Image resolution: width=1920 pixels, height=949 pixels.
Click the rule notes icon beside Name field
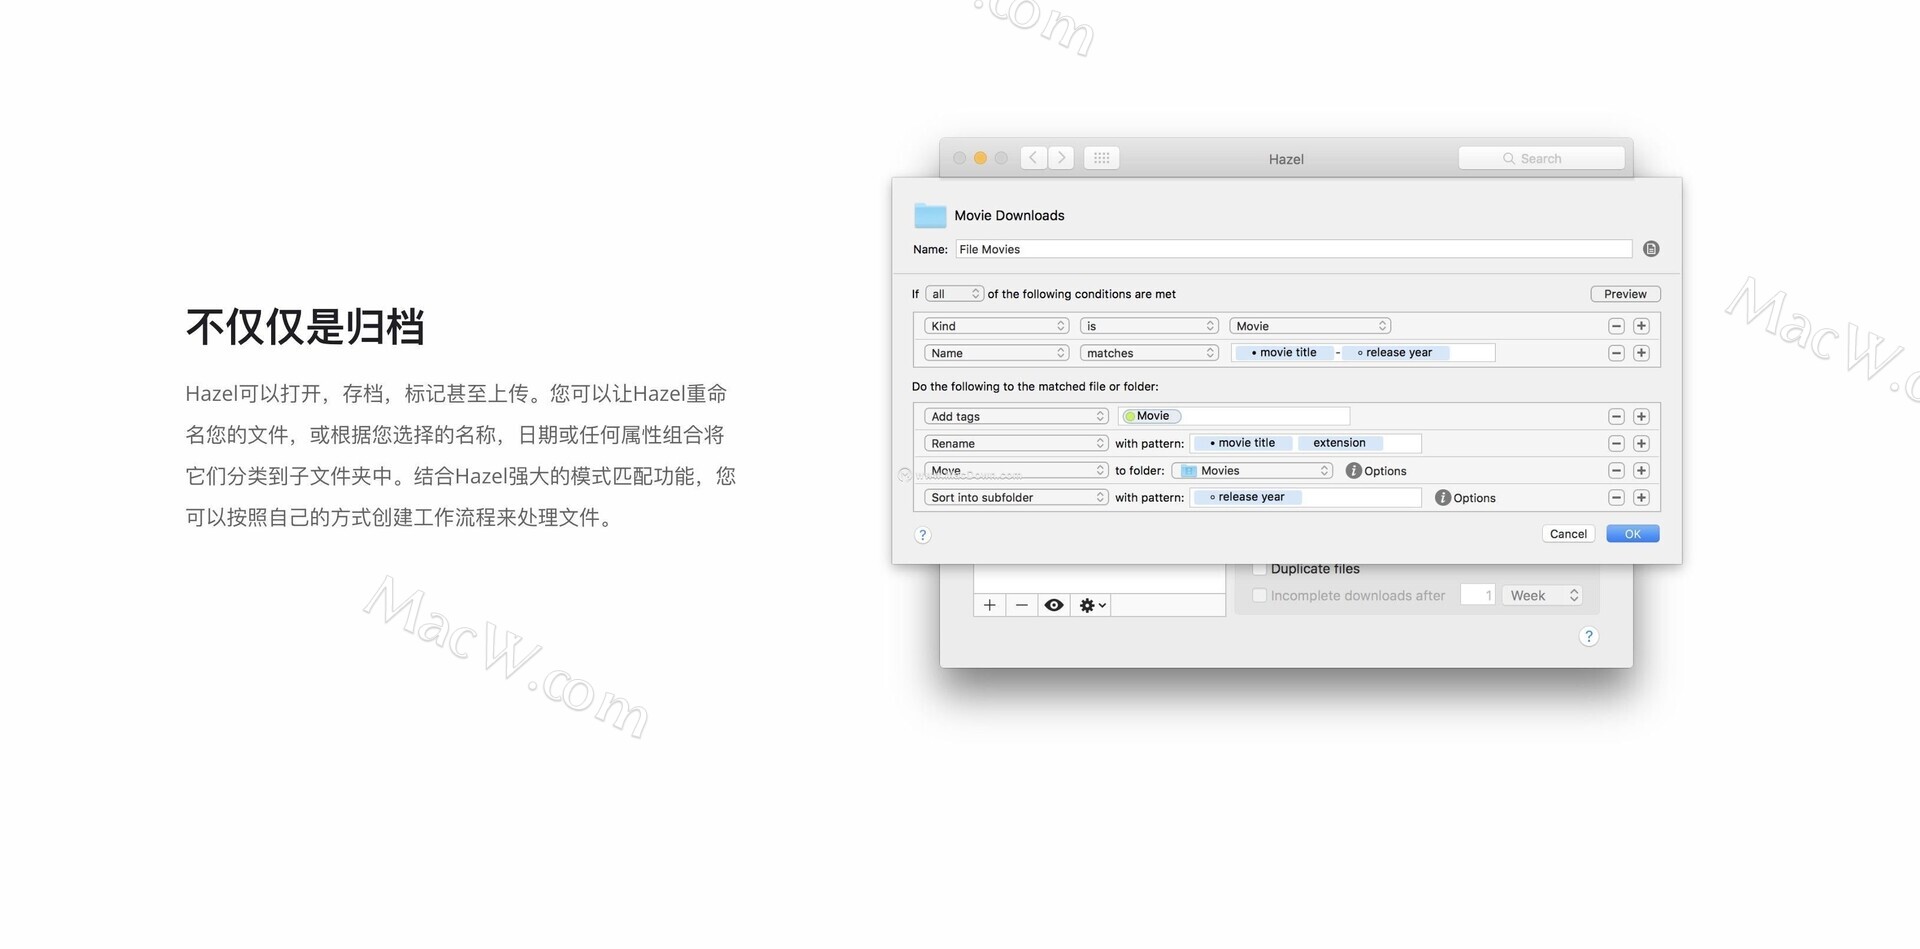click(x=1651, y=249)
